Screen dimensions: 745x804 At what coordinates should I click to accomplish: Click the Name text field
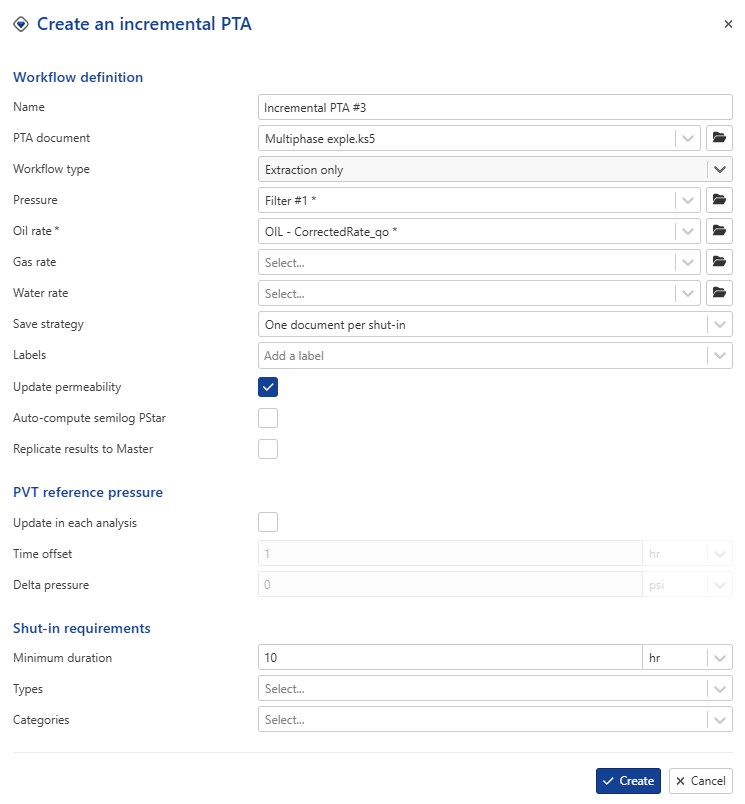[x=494, y=107]
